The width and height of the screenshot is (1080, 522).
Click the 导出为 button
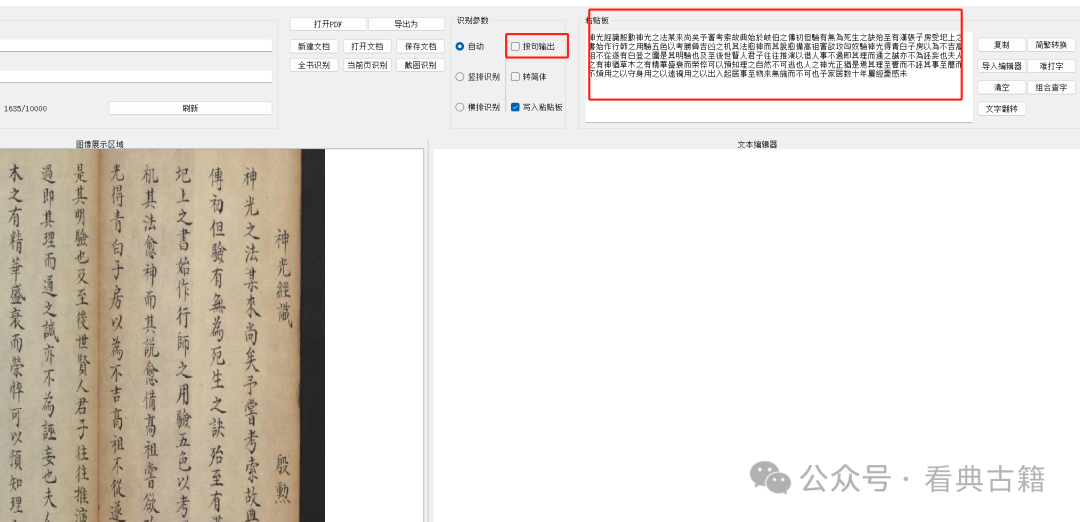click(x=406, y=24)
